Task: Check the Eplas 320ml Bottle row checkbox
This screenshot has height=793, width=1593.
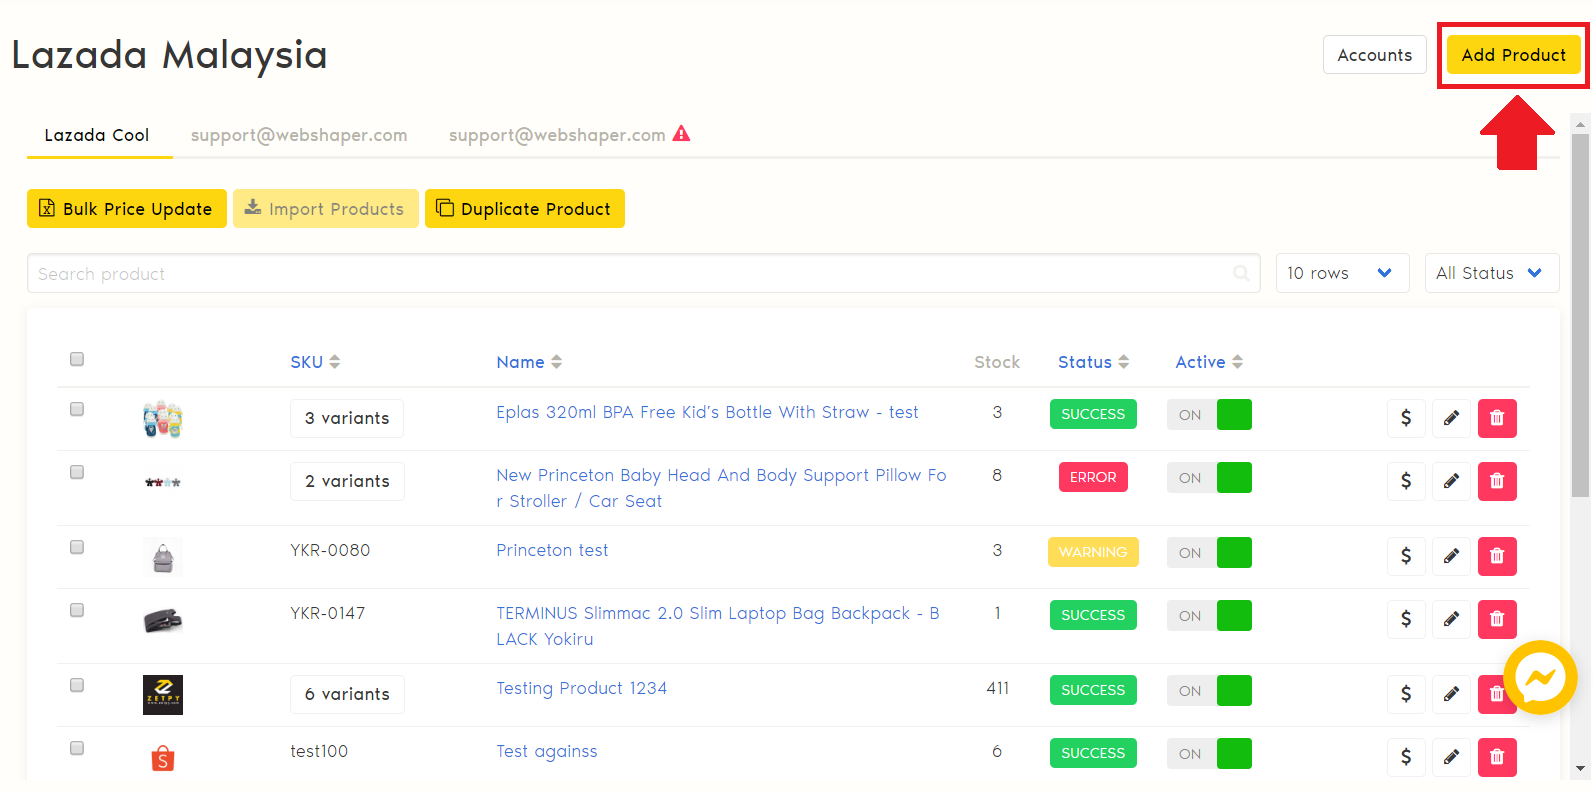Action: point(77,409)
